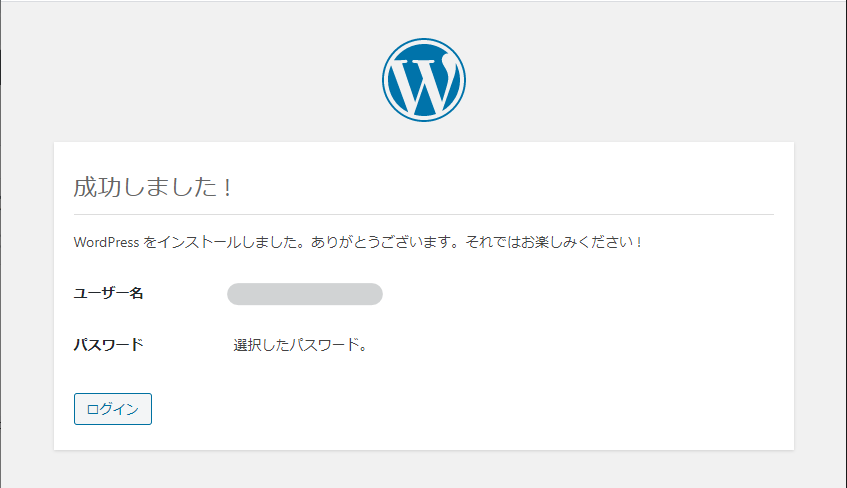Click the ユーザー名 label

point(109,293)
